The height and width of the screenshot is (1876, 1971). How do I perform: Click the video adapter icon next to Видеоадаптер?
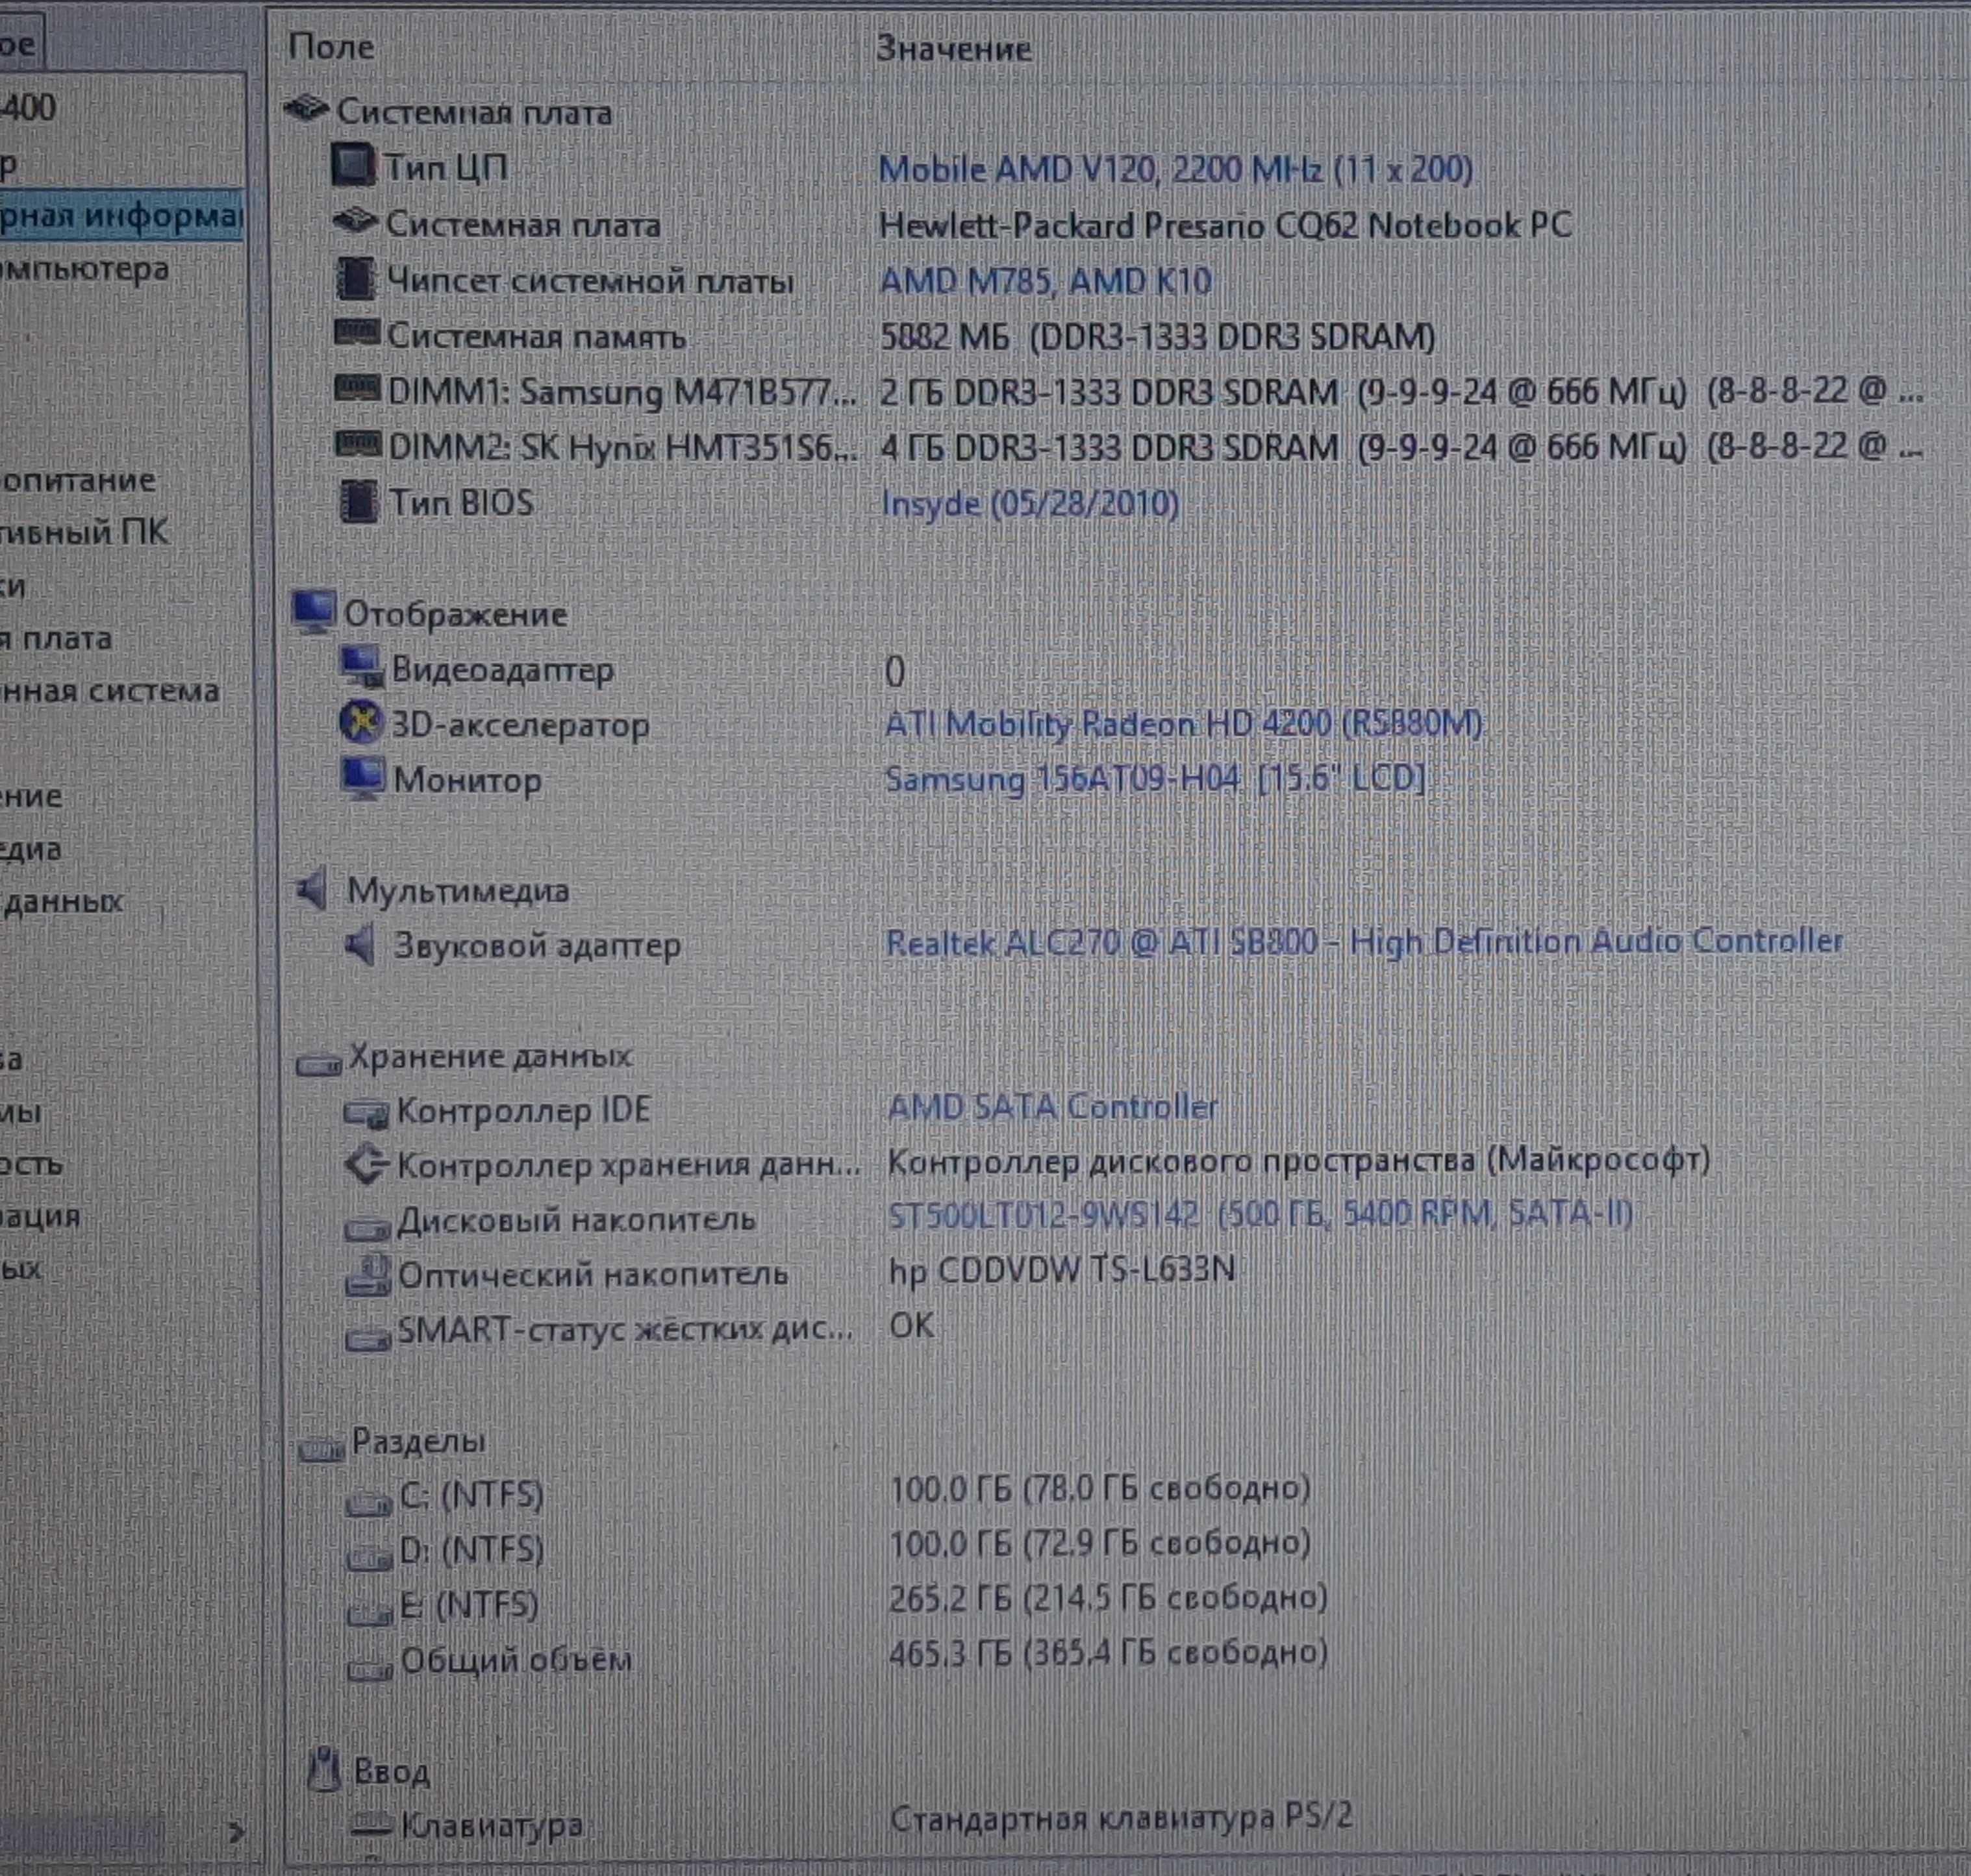[x=361, y=667]
